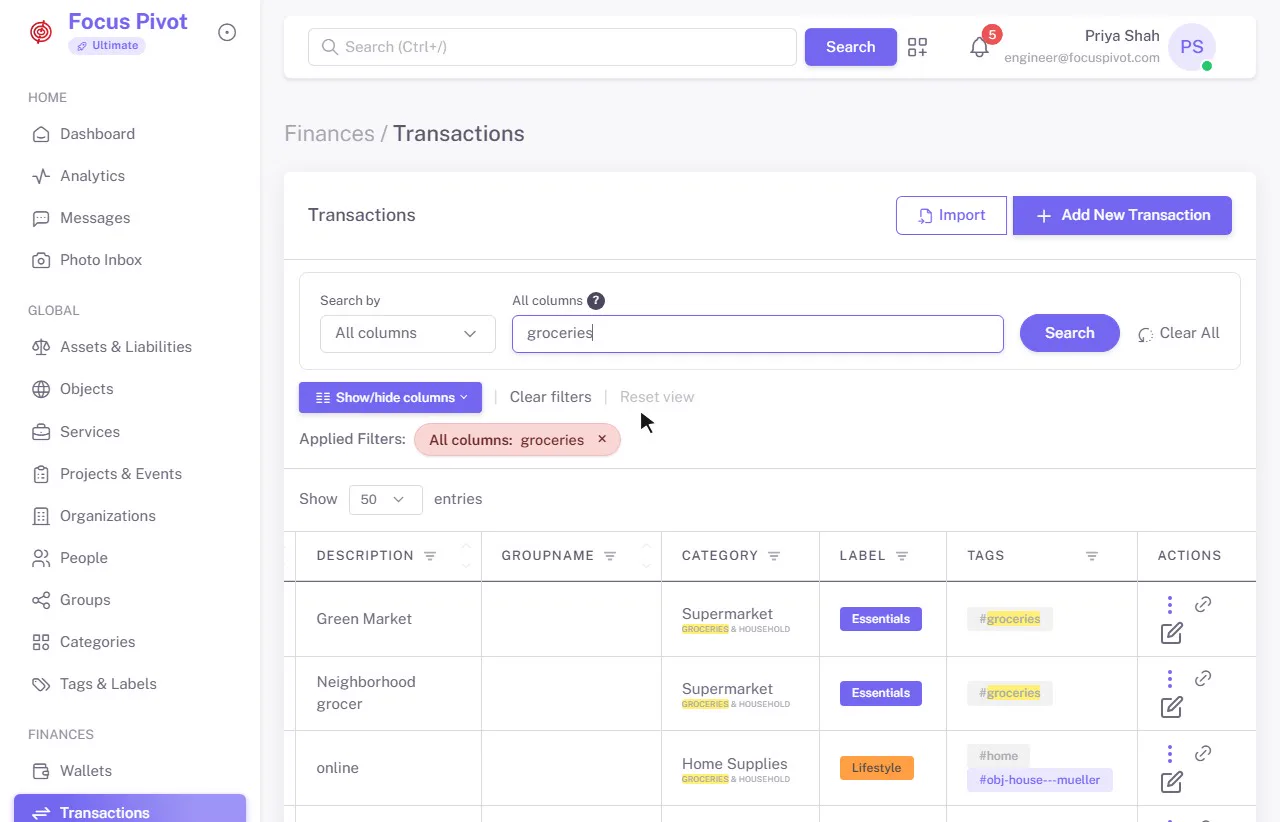The width and height of the screenshot is (1280, 822).
Task: Sort by the Description column arrows
Action: [x=466, y=556]
